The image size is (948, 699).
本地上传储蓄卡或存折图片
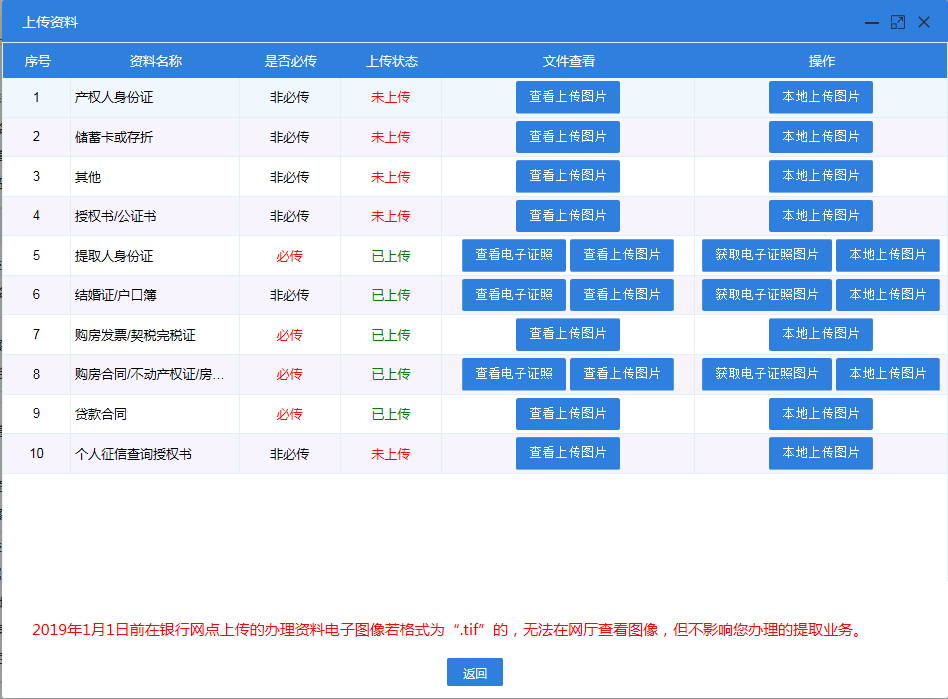[x=820, y=137]
